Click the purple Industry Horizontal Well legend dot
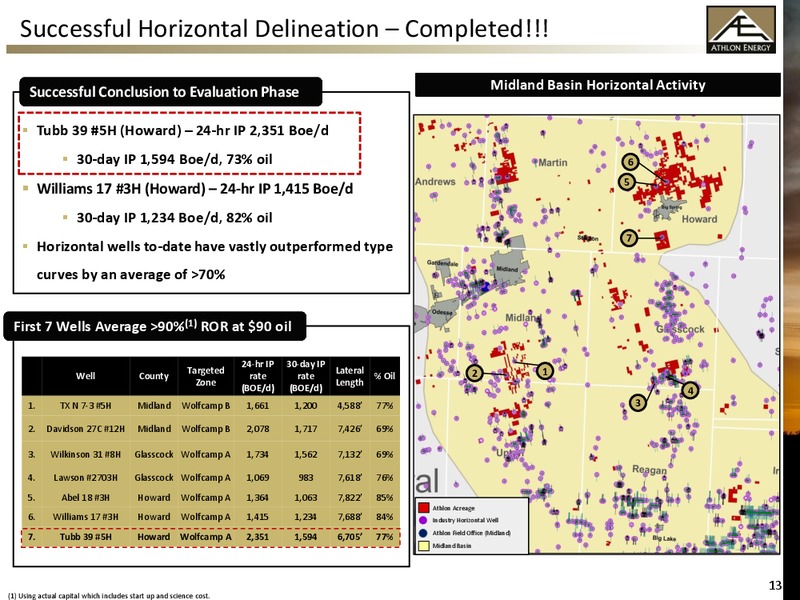Image resolution: width=800 pixels, height=600 pixels. pos(423,520)
